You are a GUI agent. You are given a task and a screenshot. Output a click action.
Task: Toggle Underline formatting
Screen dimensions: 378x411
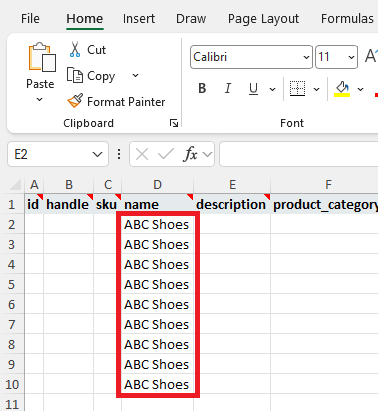tap(253, 89)
